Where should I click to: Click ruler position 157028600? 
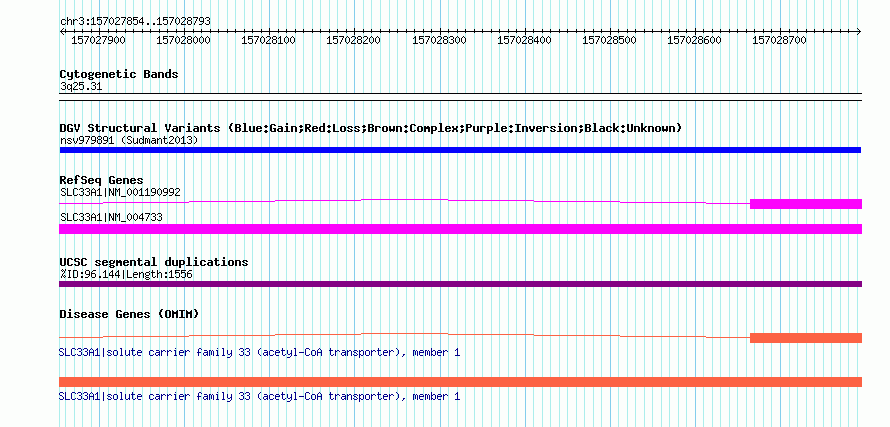pos(695,40)
